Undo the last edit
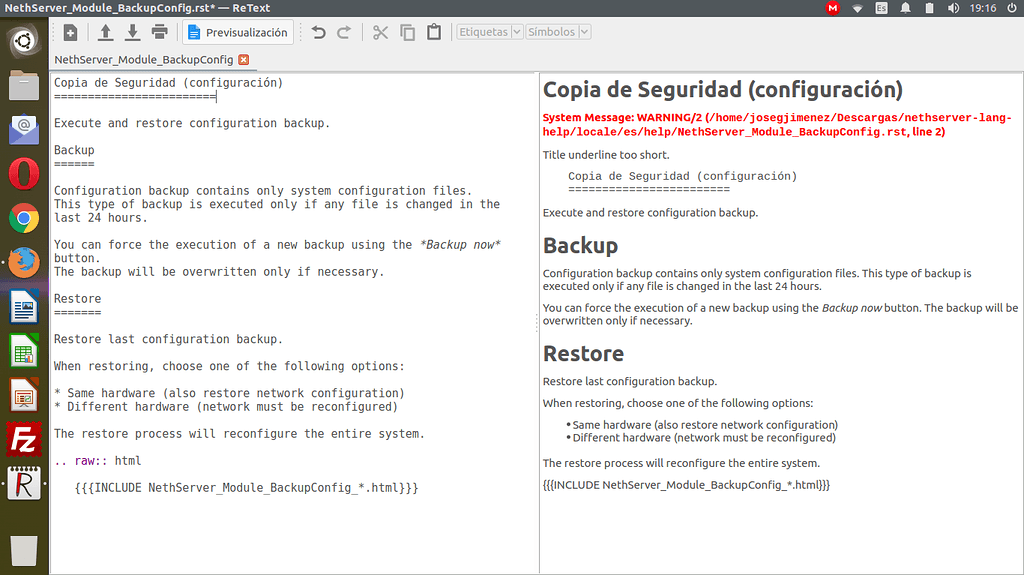The width and height of the screenshot is (1024, 575). point(318,32)
